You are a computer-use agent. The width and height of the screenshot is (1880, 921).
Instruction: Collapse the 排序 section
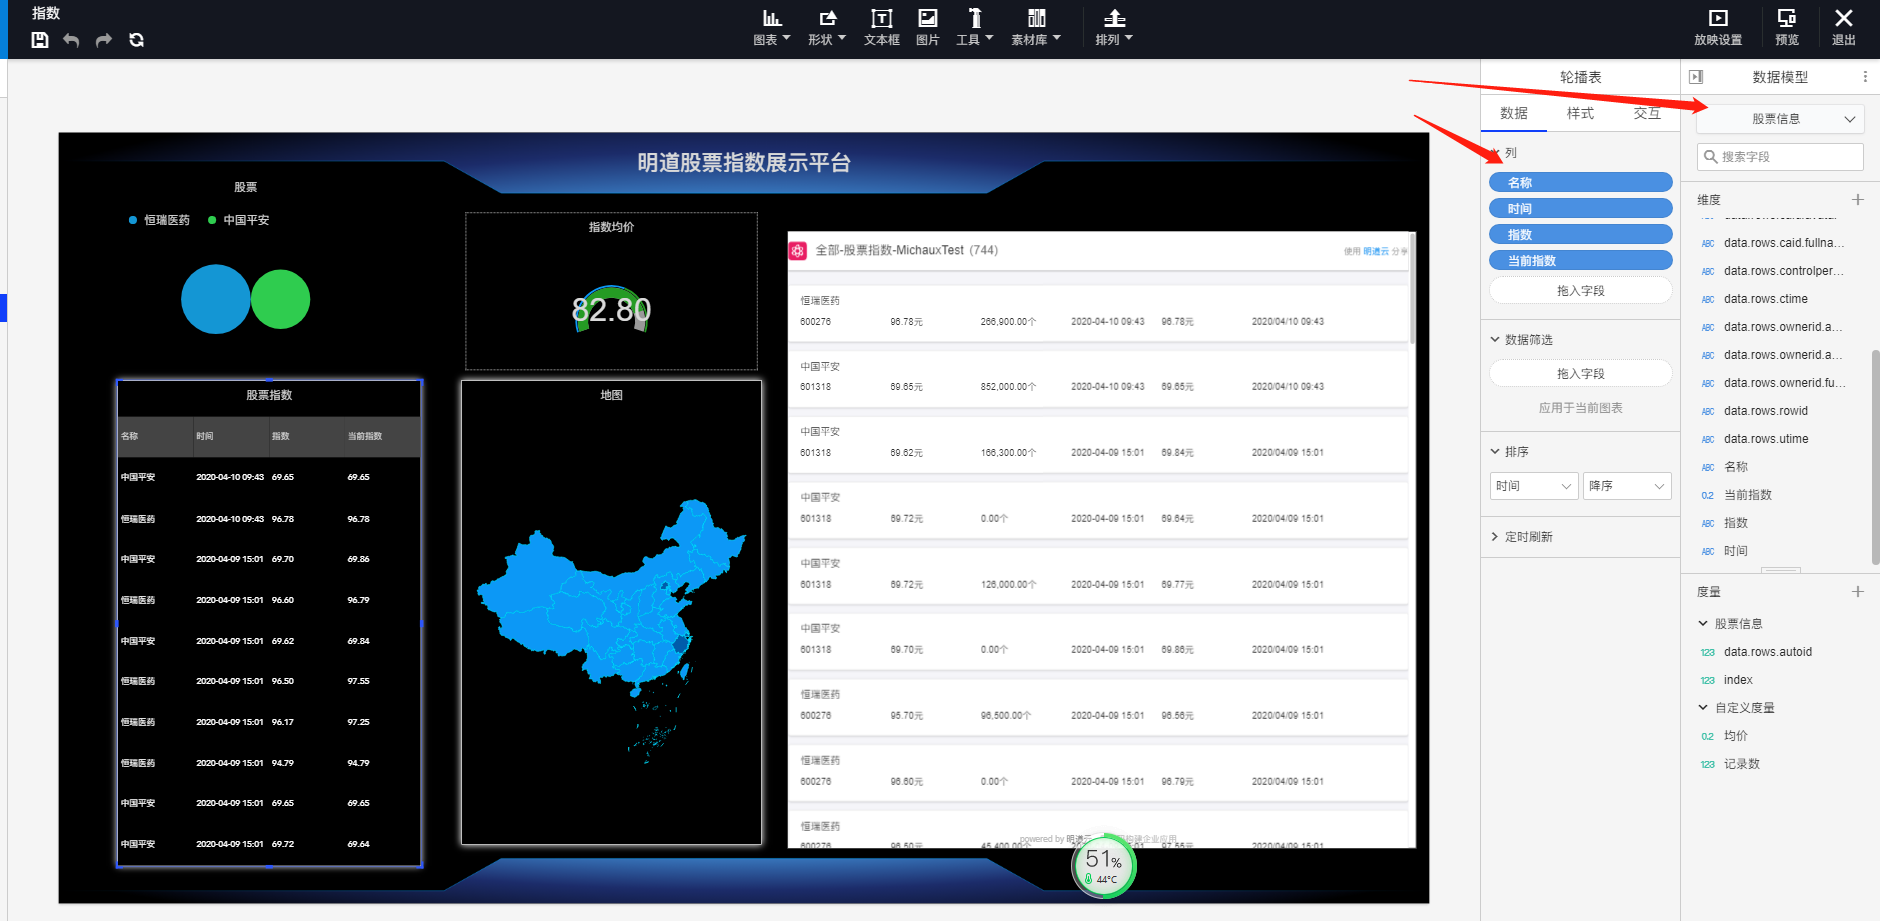(x=1495, y=452)
